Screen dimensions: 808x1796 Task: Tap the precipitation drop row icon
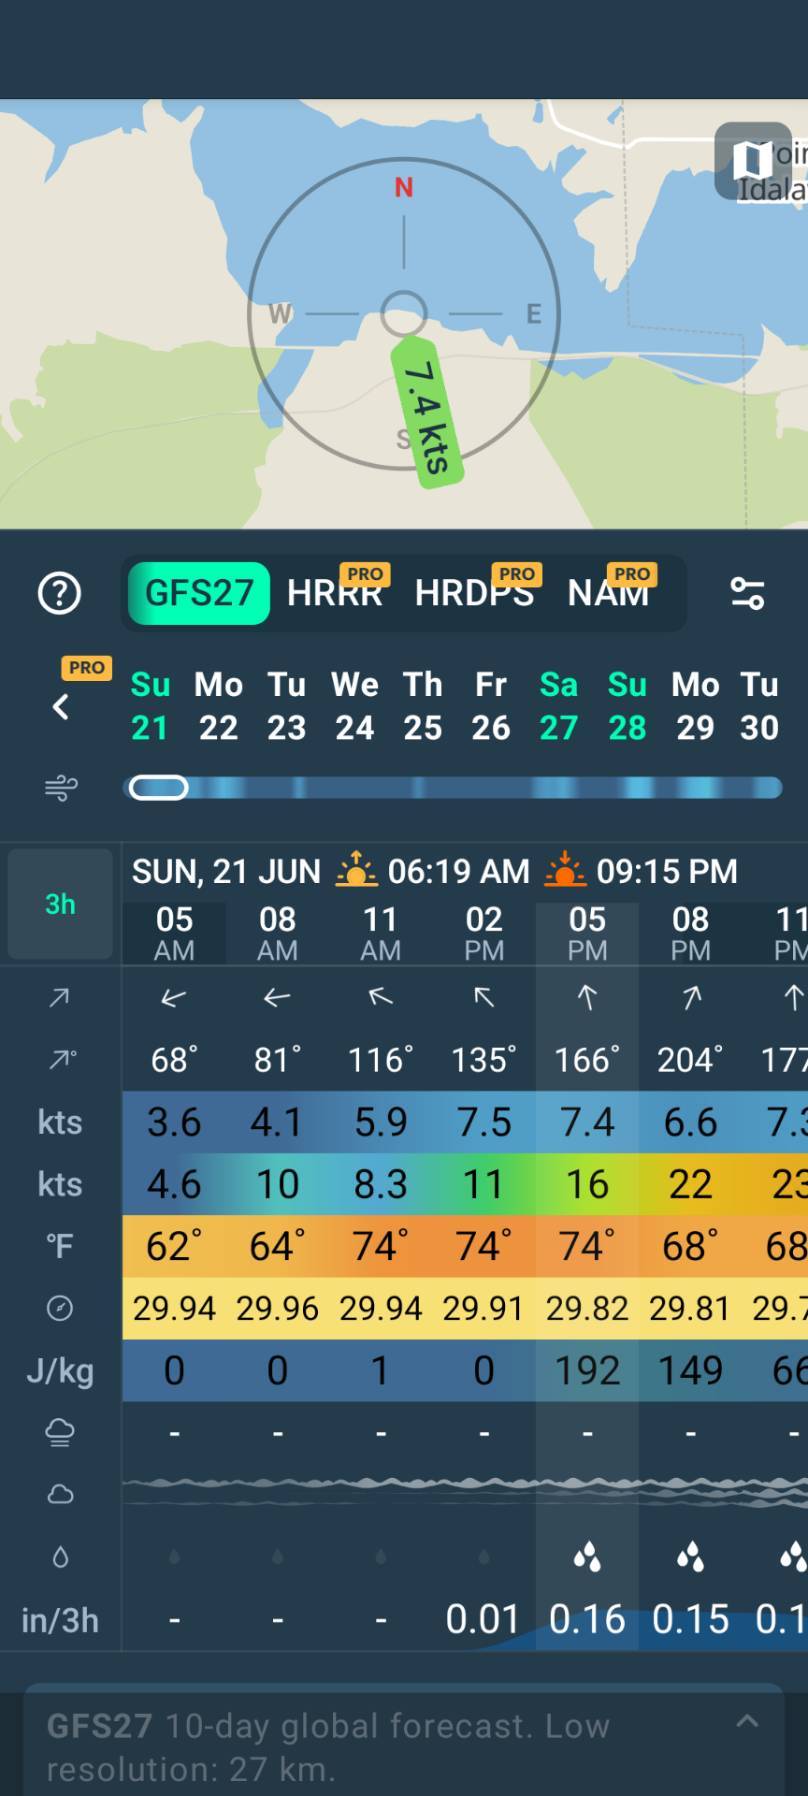[60, 1557]
